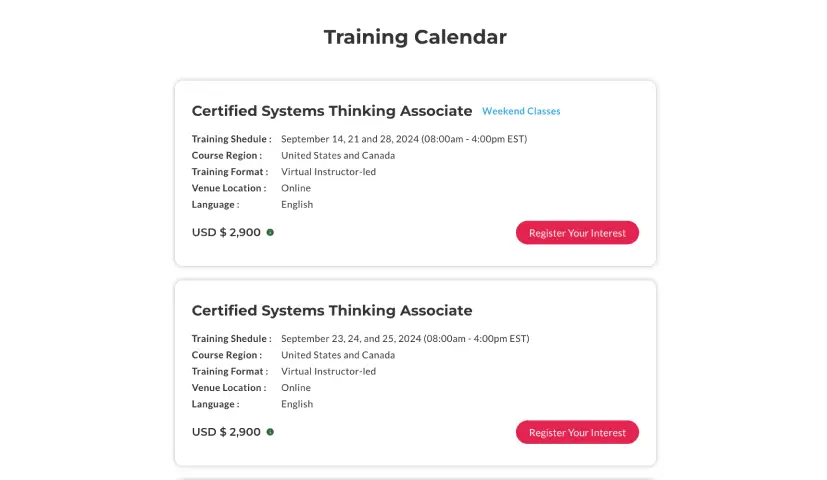Select the first Certified Systems Thinking Associate title
The width and height of the screenshot is (827, 480).
tap(331, 111)
